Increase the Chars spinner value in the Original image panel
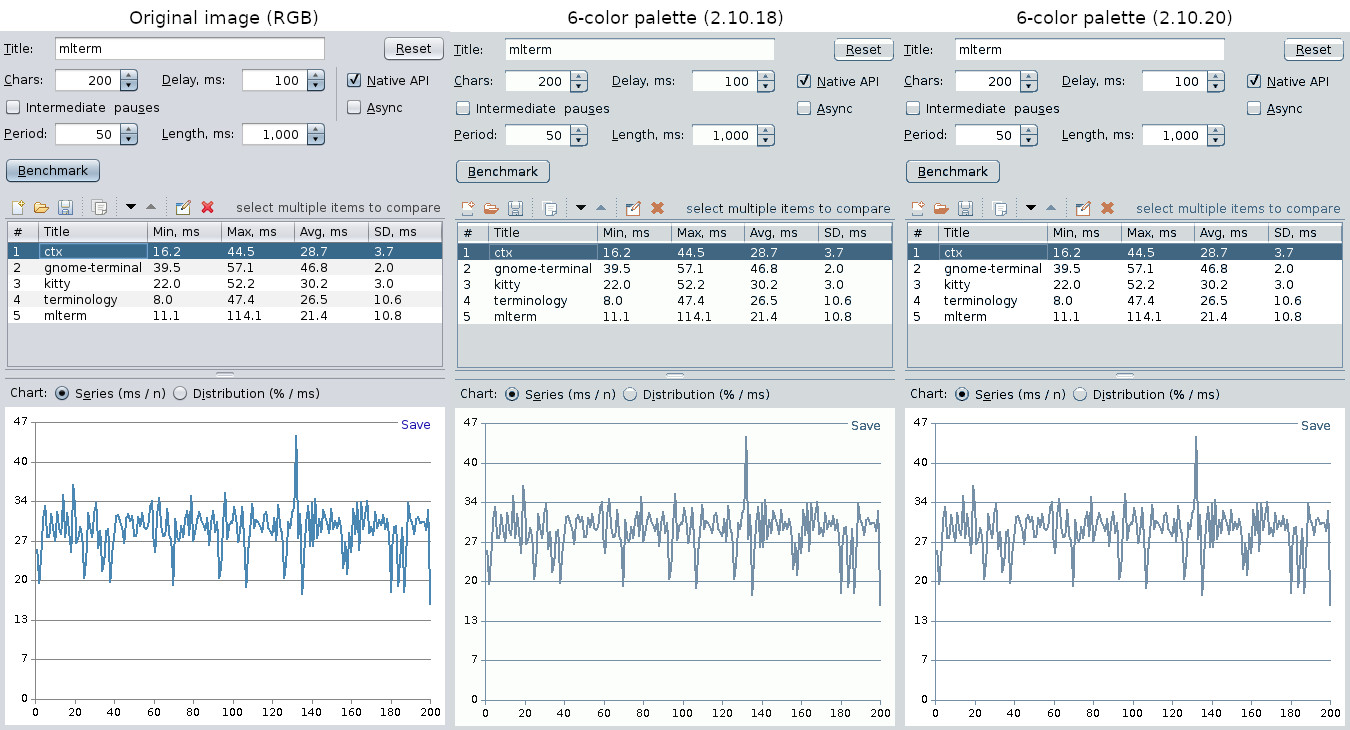 128,76
